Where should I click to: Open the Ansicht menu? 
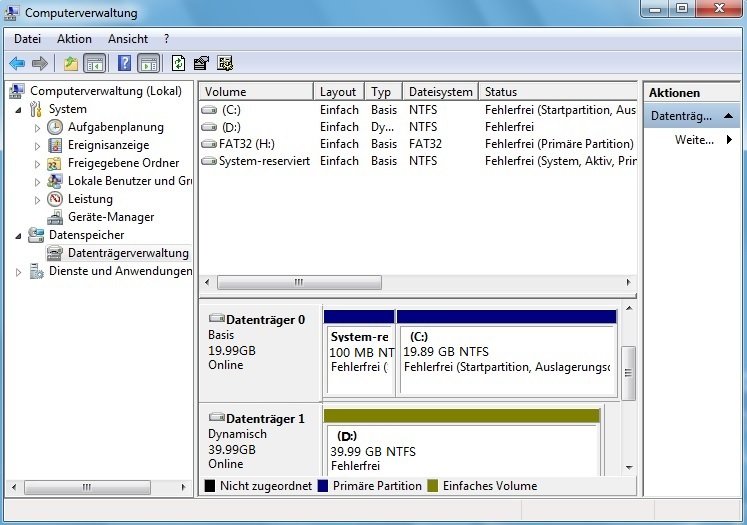click(128, 39)
